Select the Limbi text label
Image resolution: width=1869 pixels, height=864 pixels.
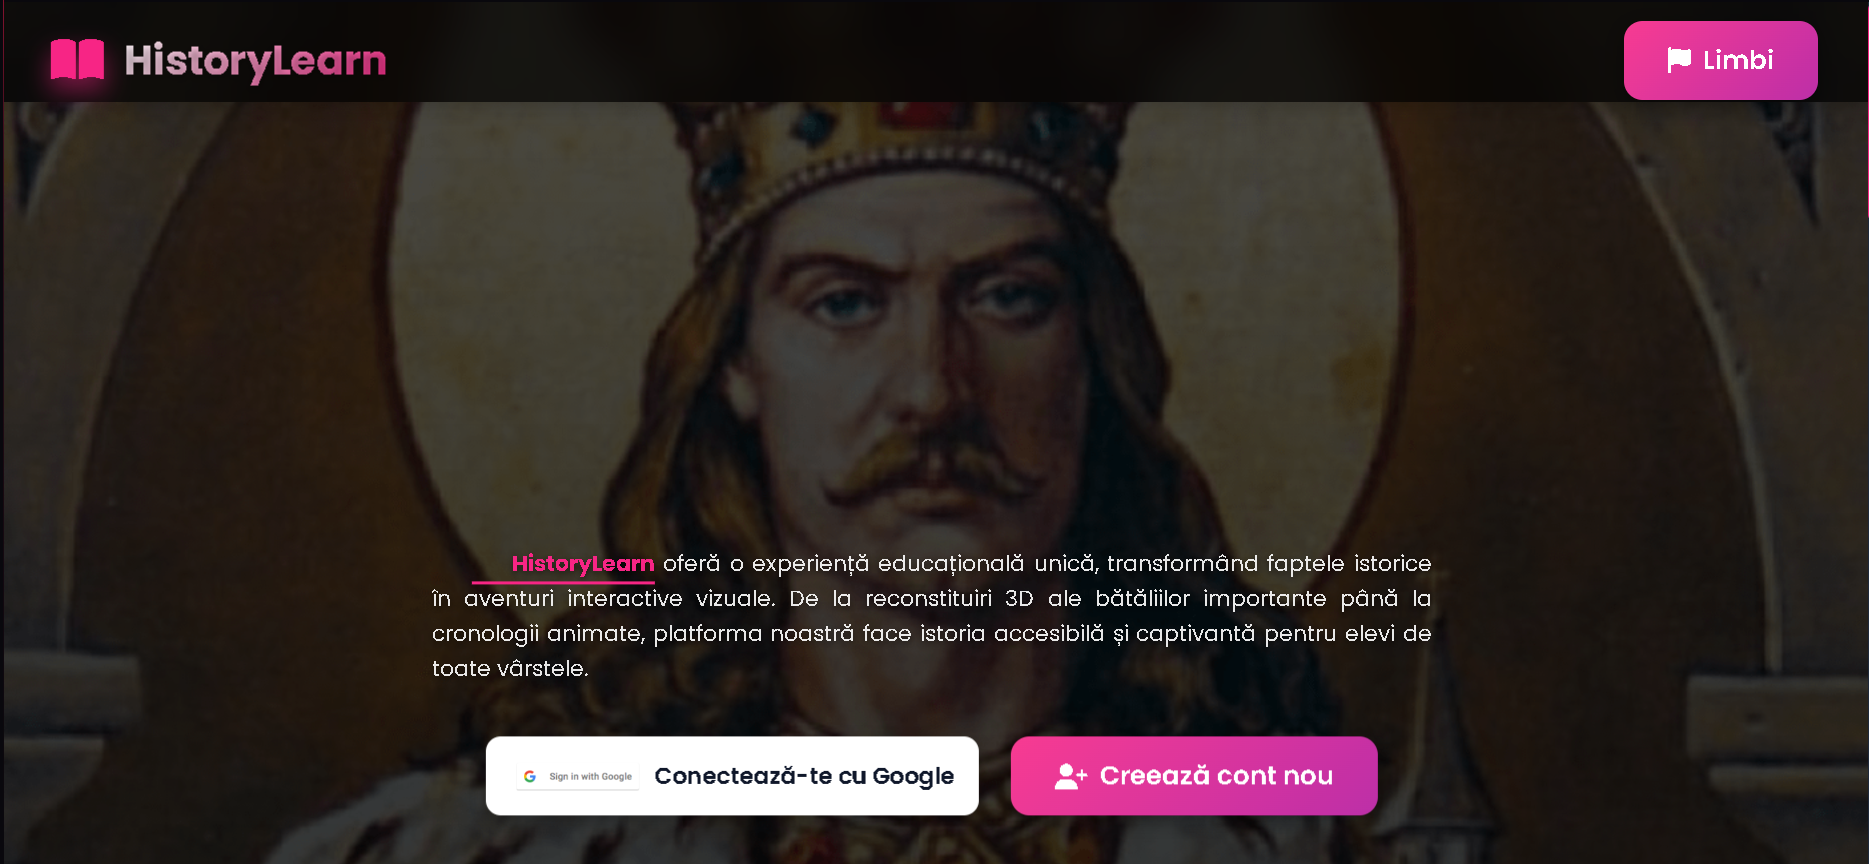point(1738,60)
